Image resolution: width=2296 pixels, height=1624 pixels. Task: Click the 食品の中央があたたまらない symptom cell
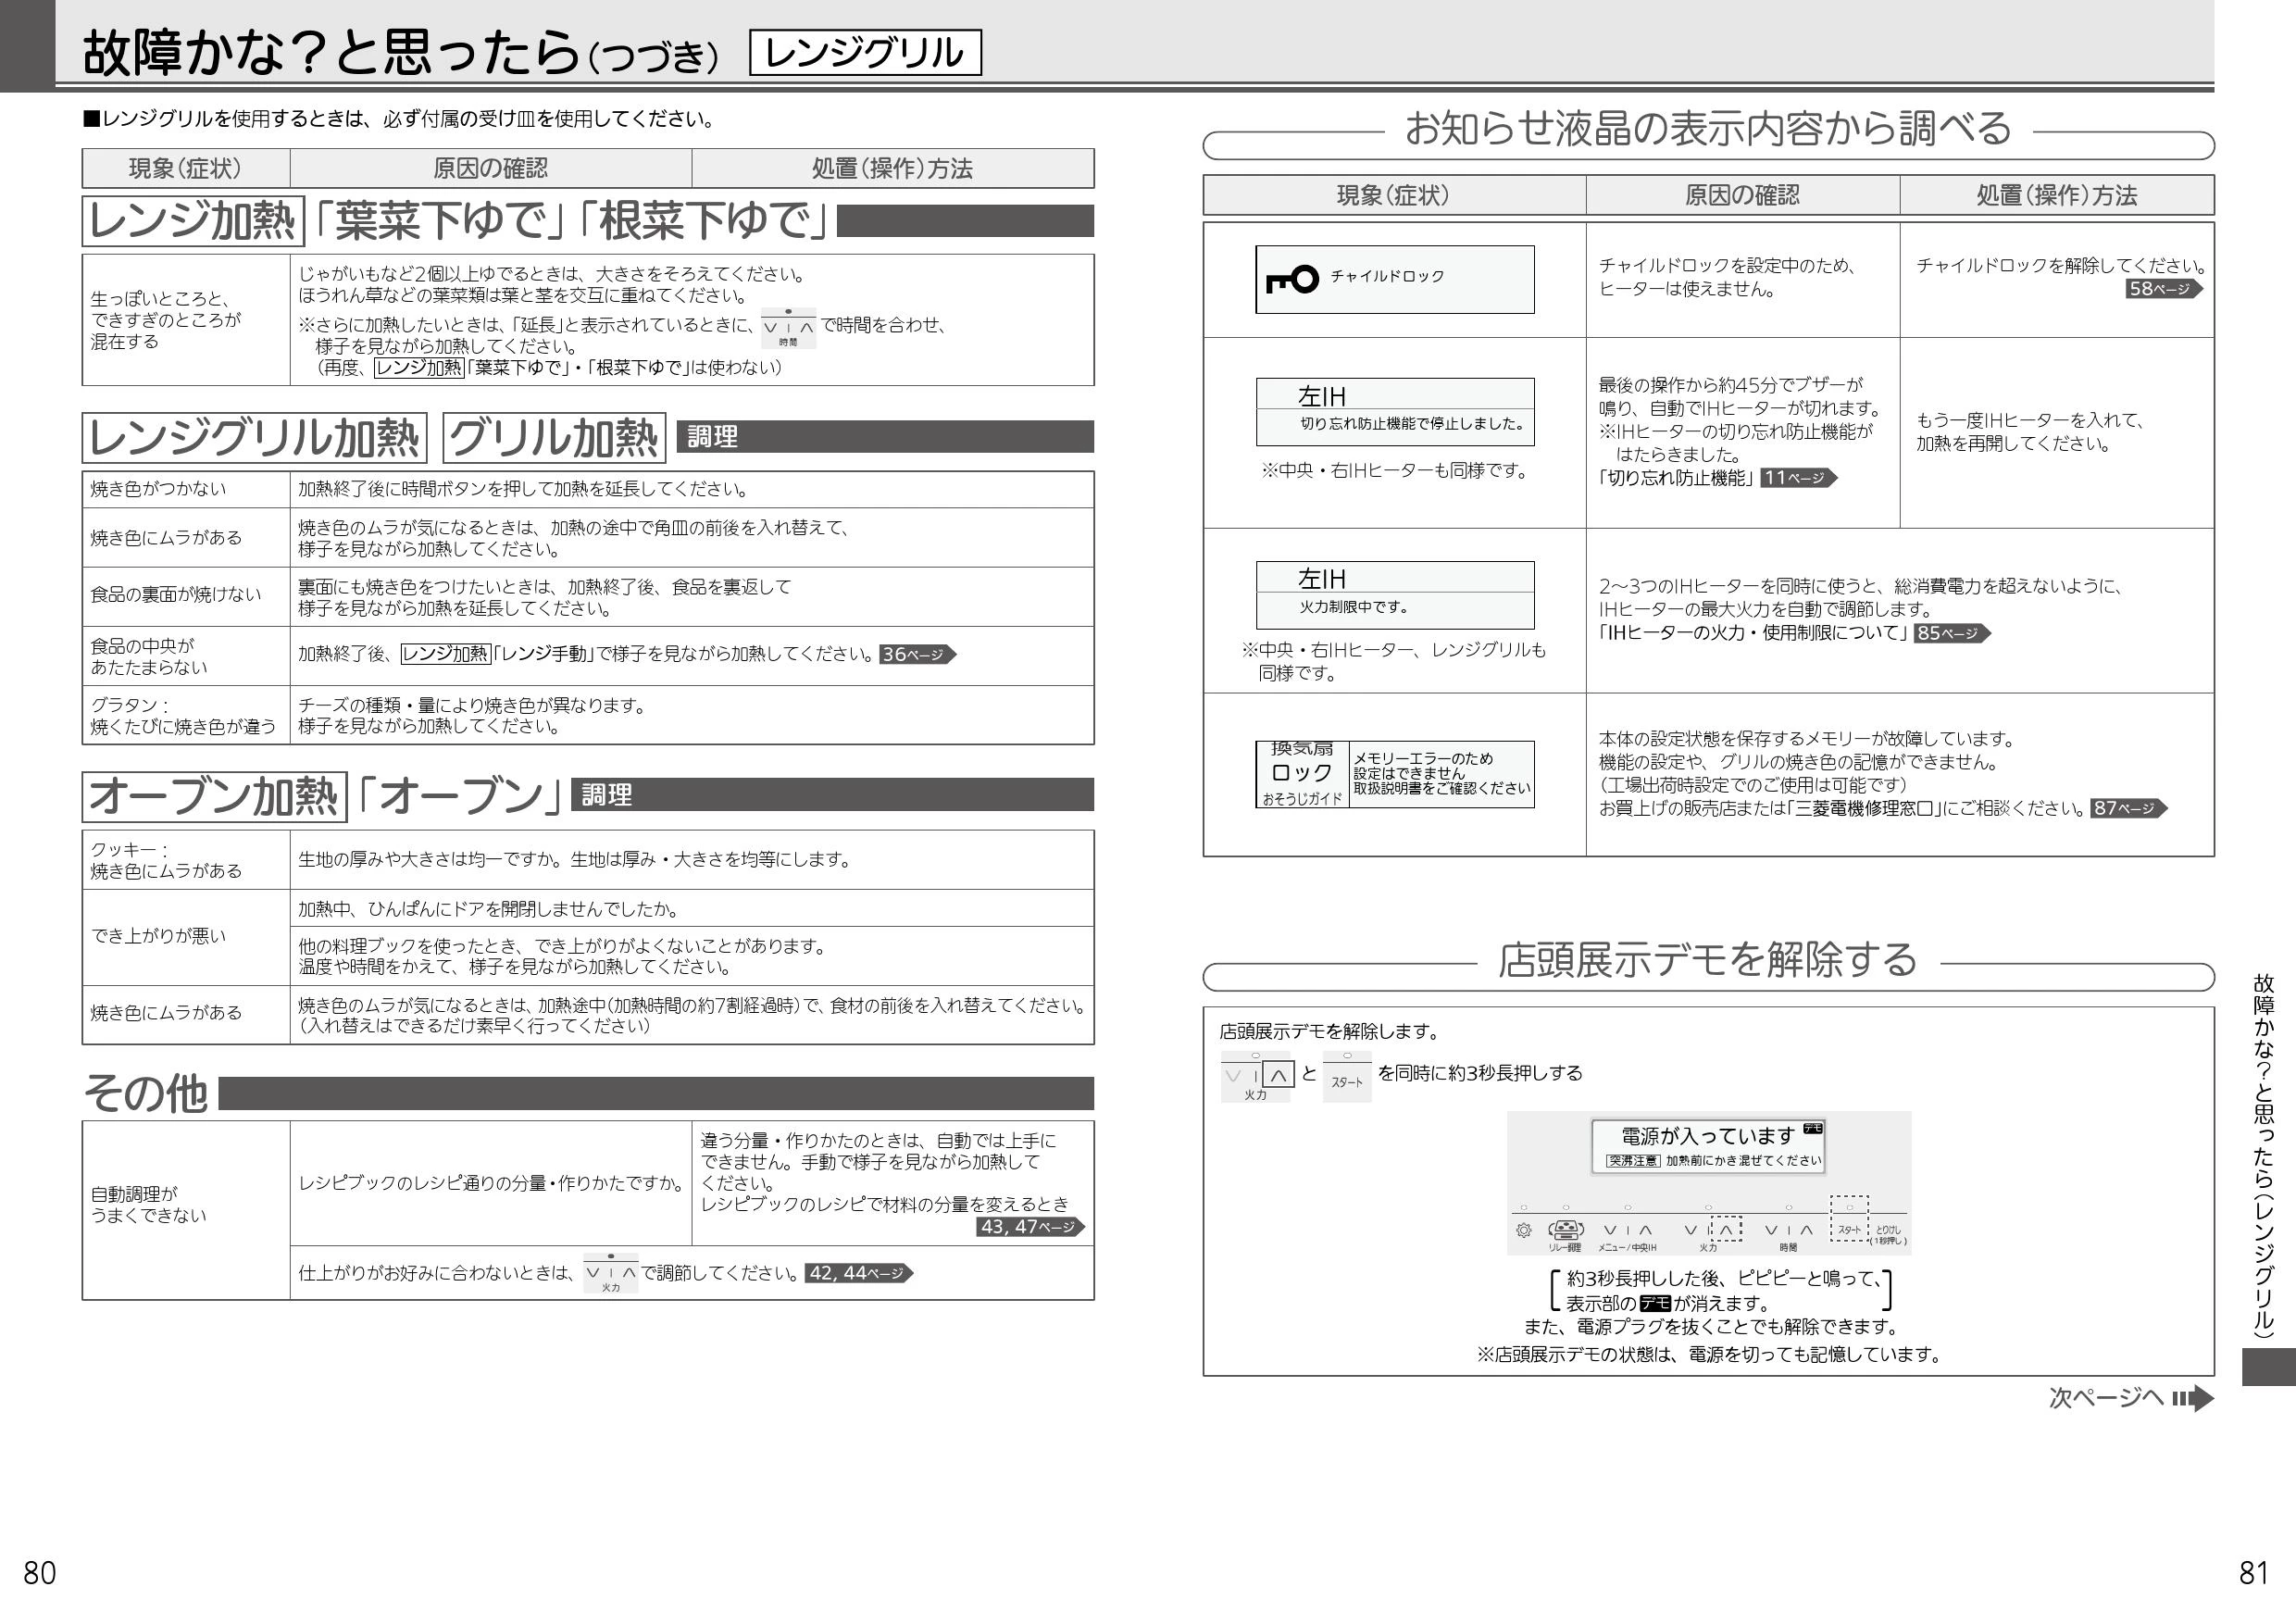pyautogui.click(x=186, y=656)
